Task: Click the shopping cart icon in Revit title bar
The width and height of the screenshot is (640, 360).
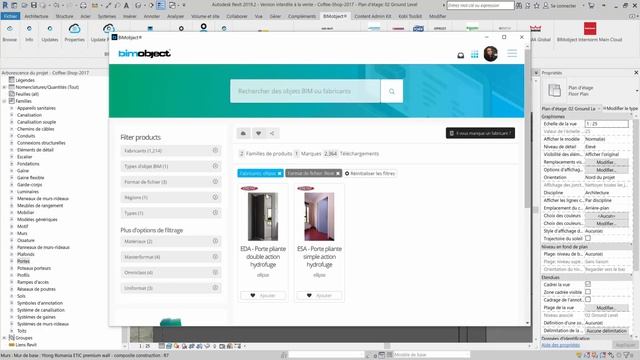Action: click(591, 5)
